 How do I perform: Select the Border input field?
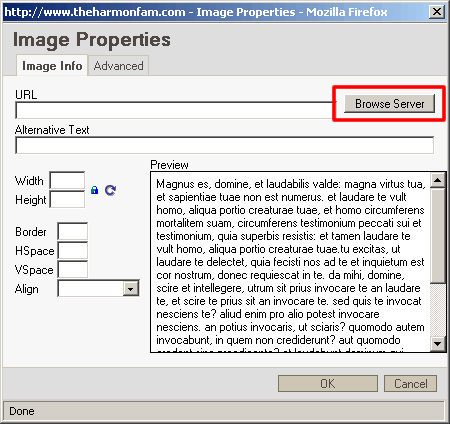[x=73, y=231]
